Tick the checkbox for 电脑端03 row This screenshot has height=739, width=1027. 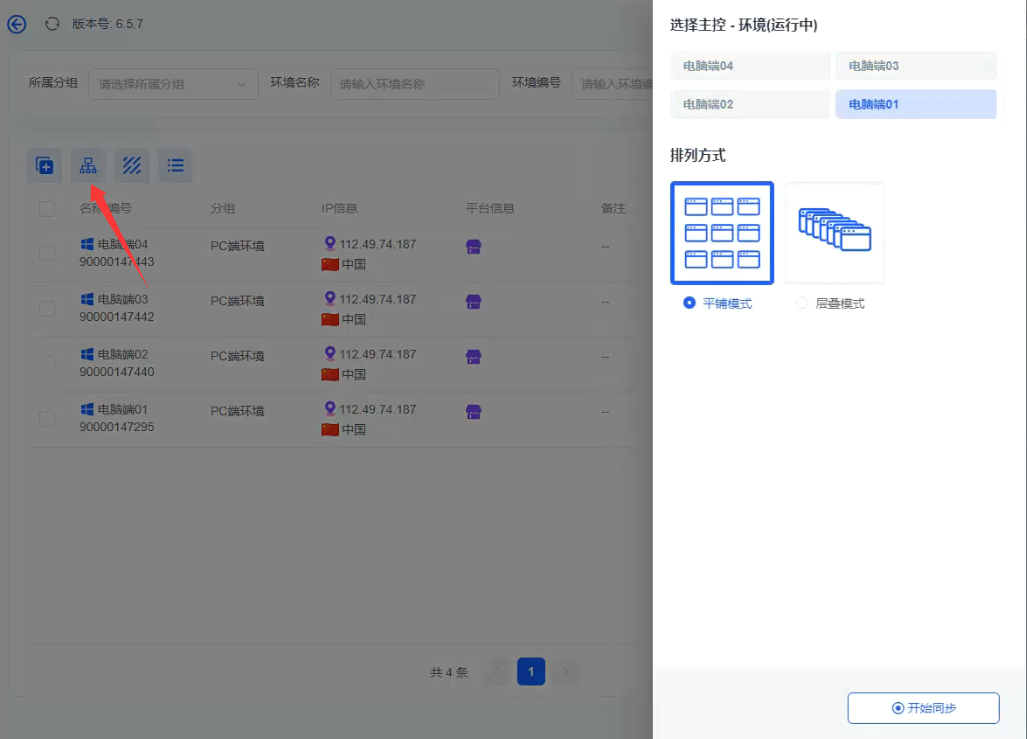(x=47, y=309)
